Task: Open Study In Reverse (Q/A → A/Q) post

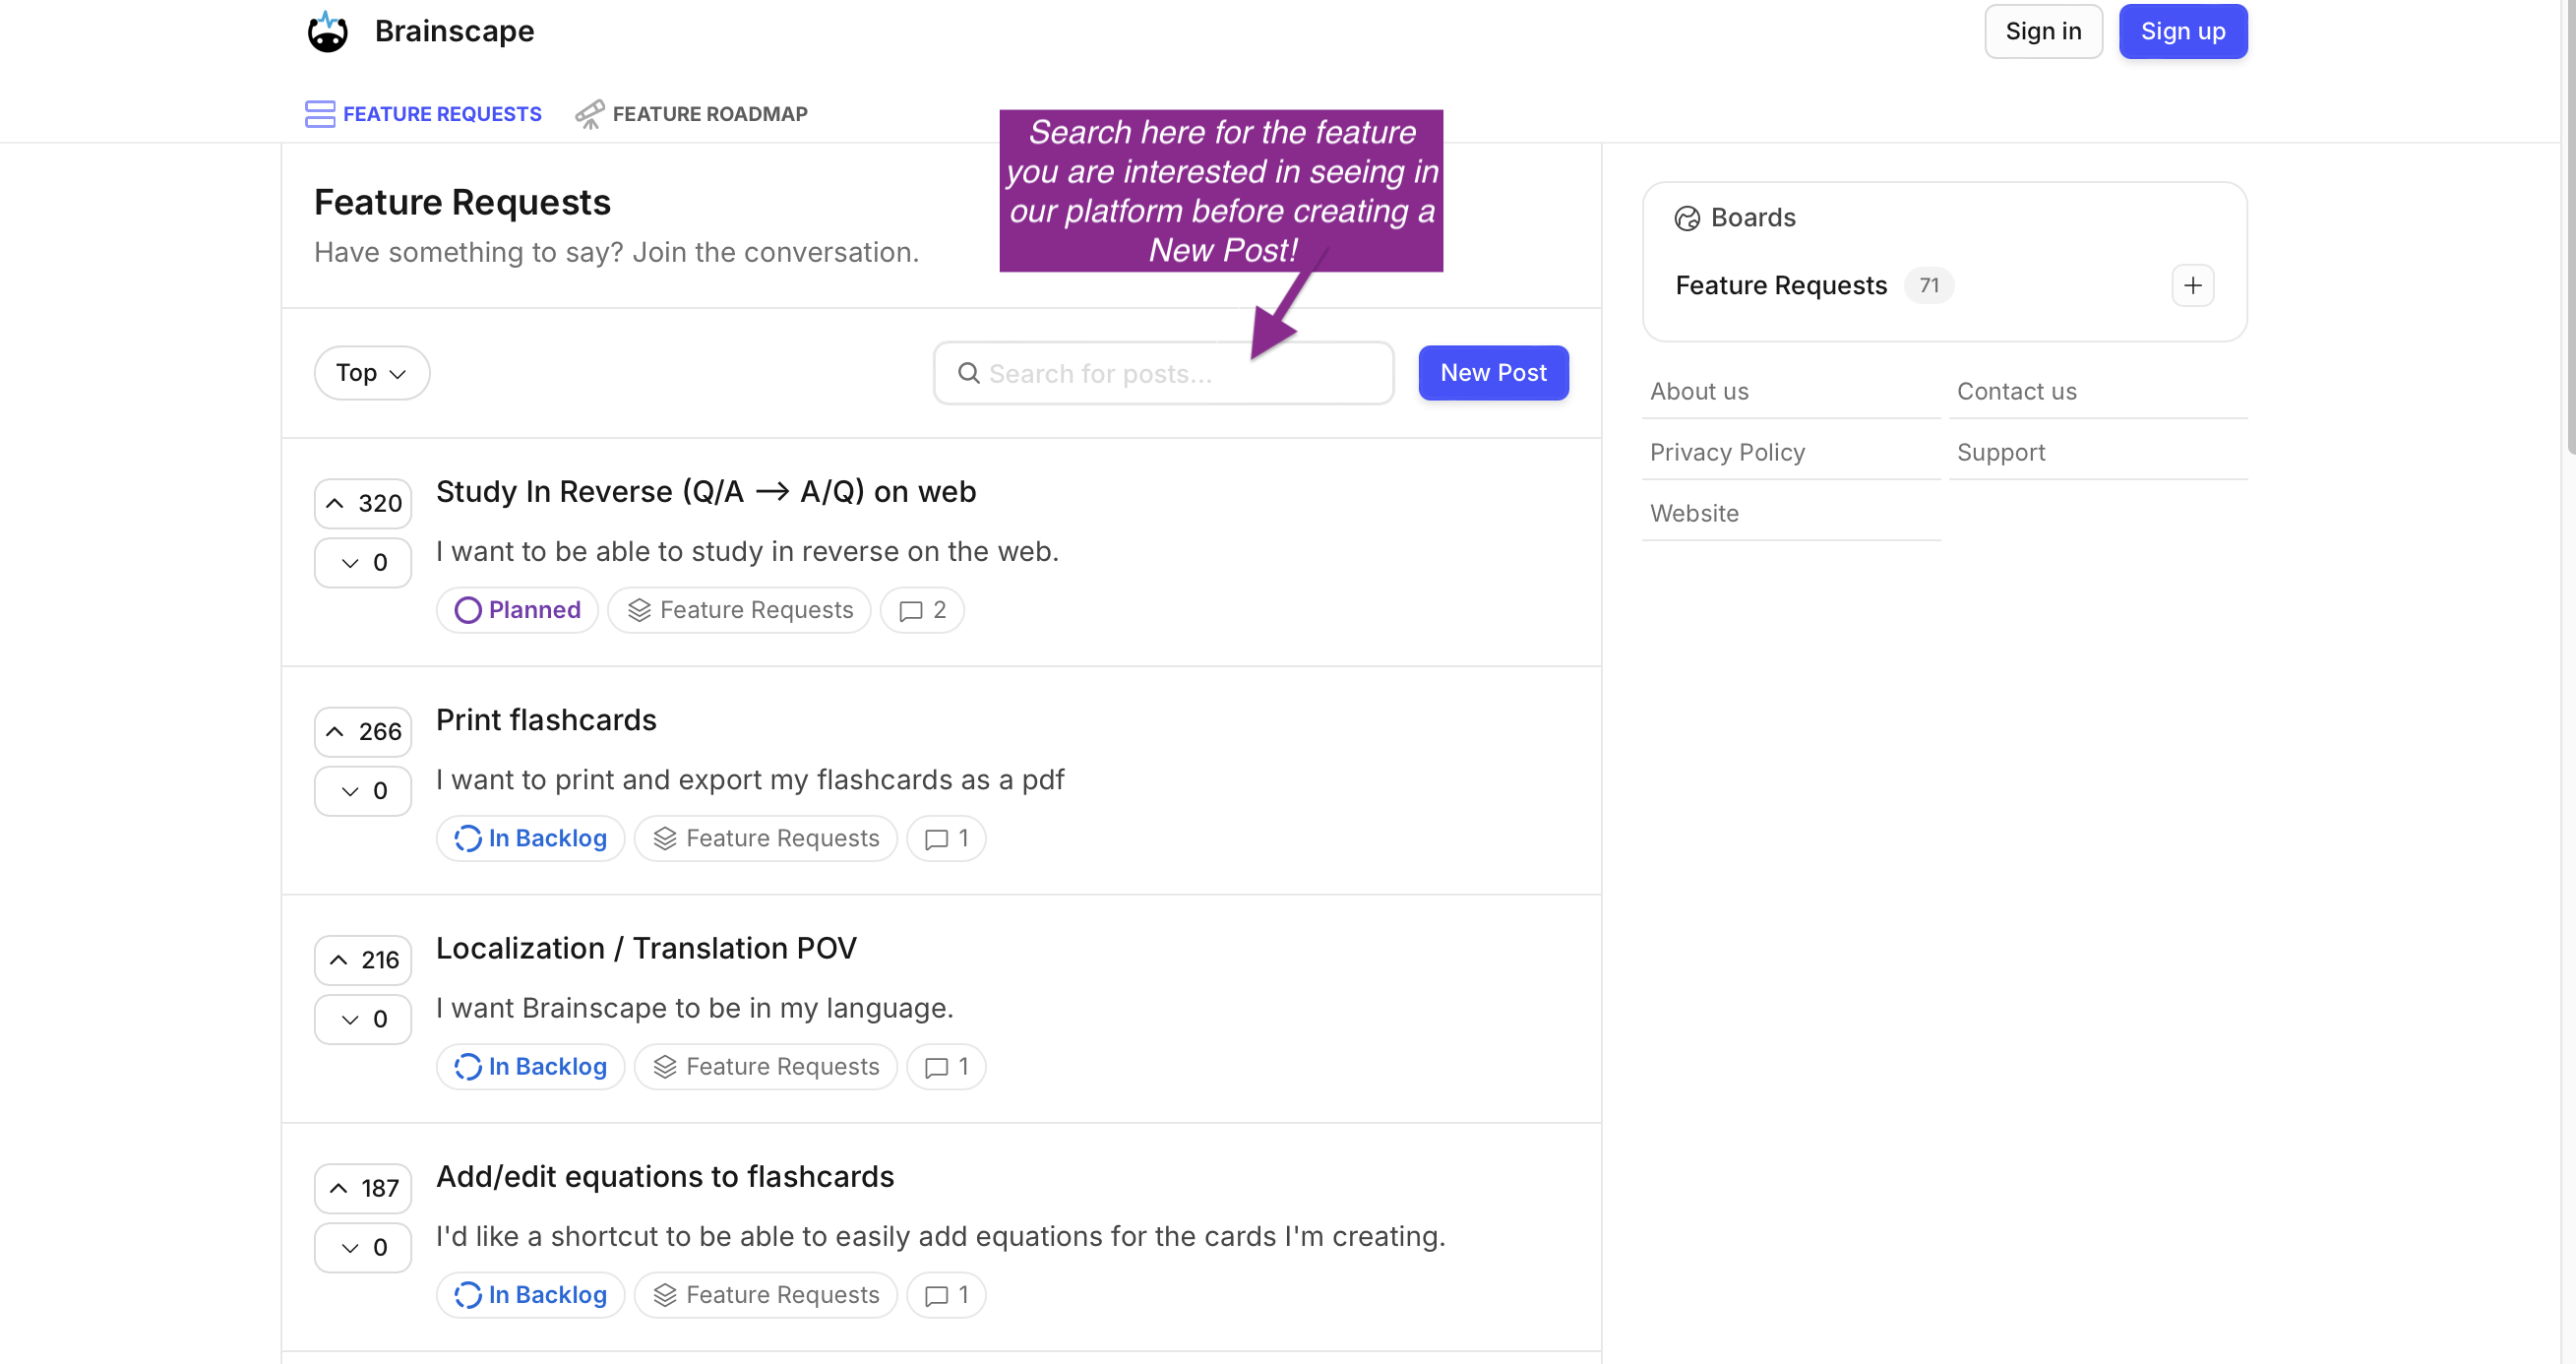Action: pyautogui.click(x=706, y=492)
